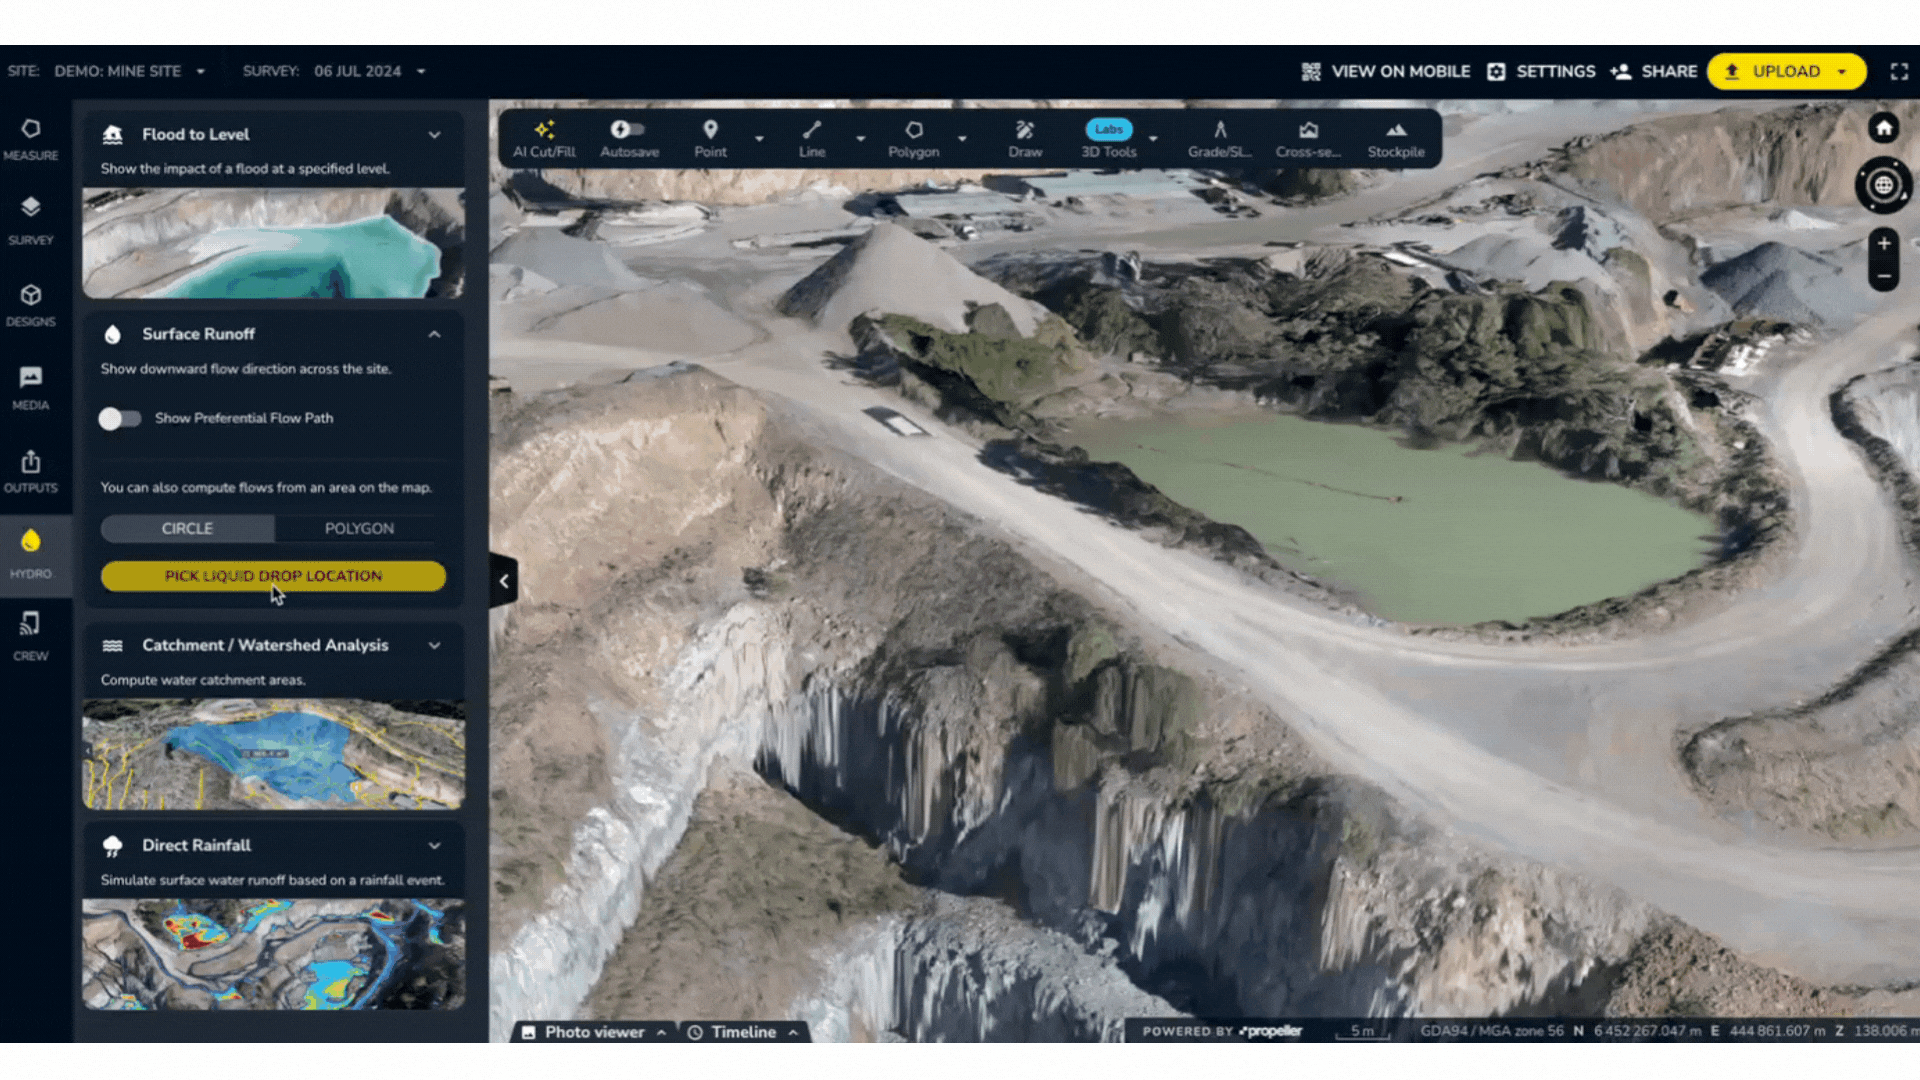Click the Share button

[x=1654, y=71]
